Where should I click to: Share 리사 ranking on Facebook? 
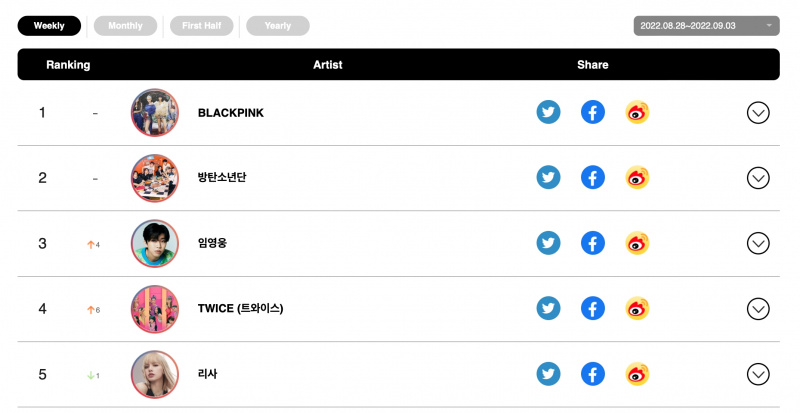pyautogui.click(x=592, y=374)
